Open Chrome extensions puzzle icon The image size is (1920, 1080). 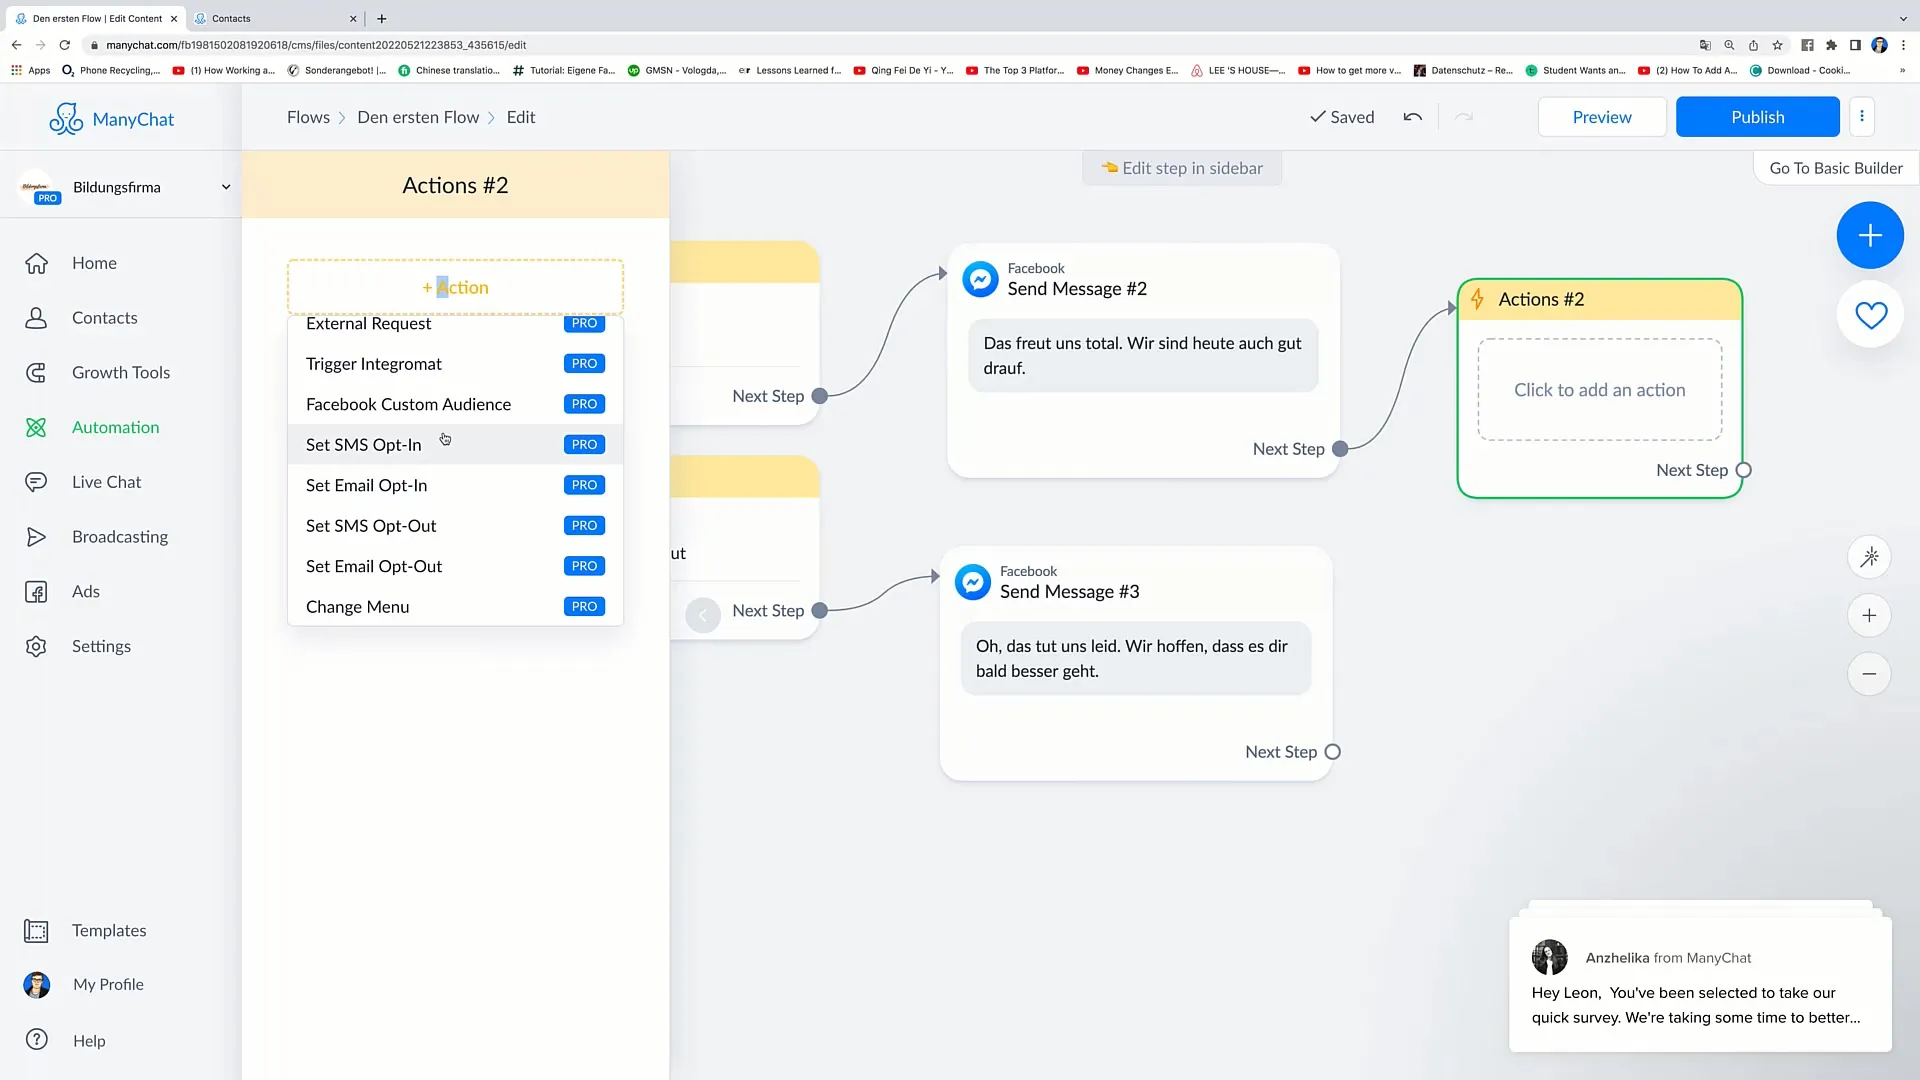pyautogui.click(x=1831, y=45)
